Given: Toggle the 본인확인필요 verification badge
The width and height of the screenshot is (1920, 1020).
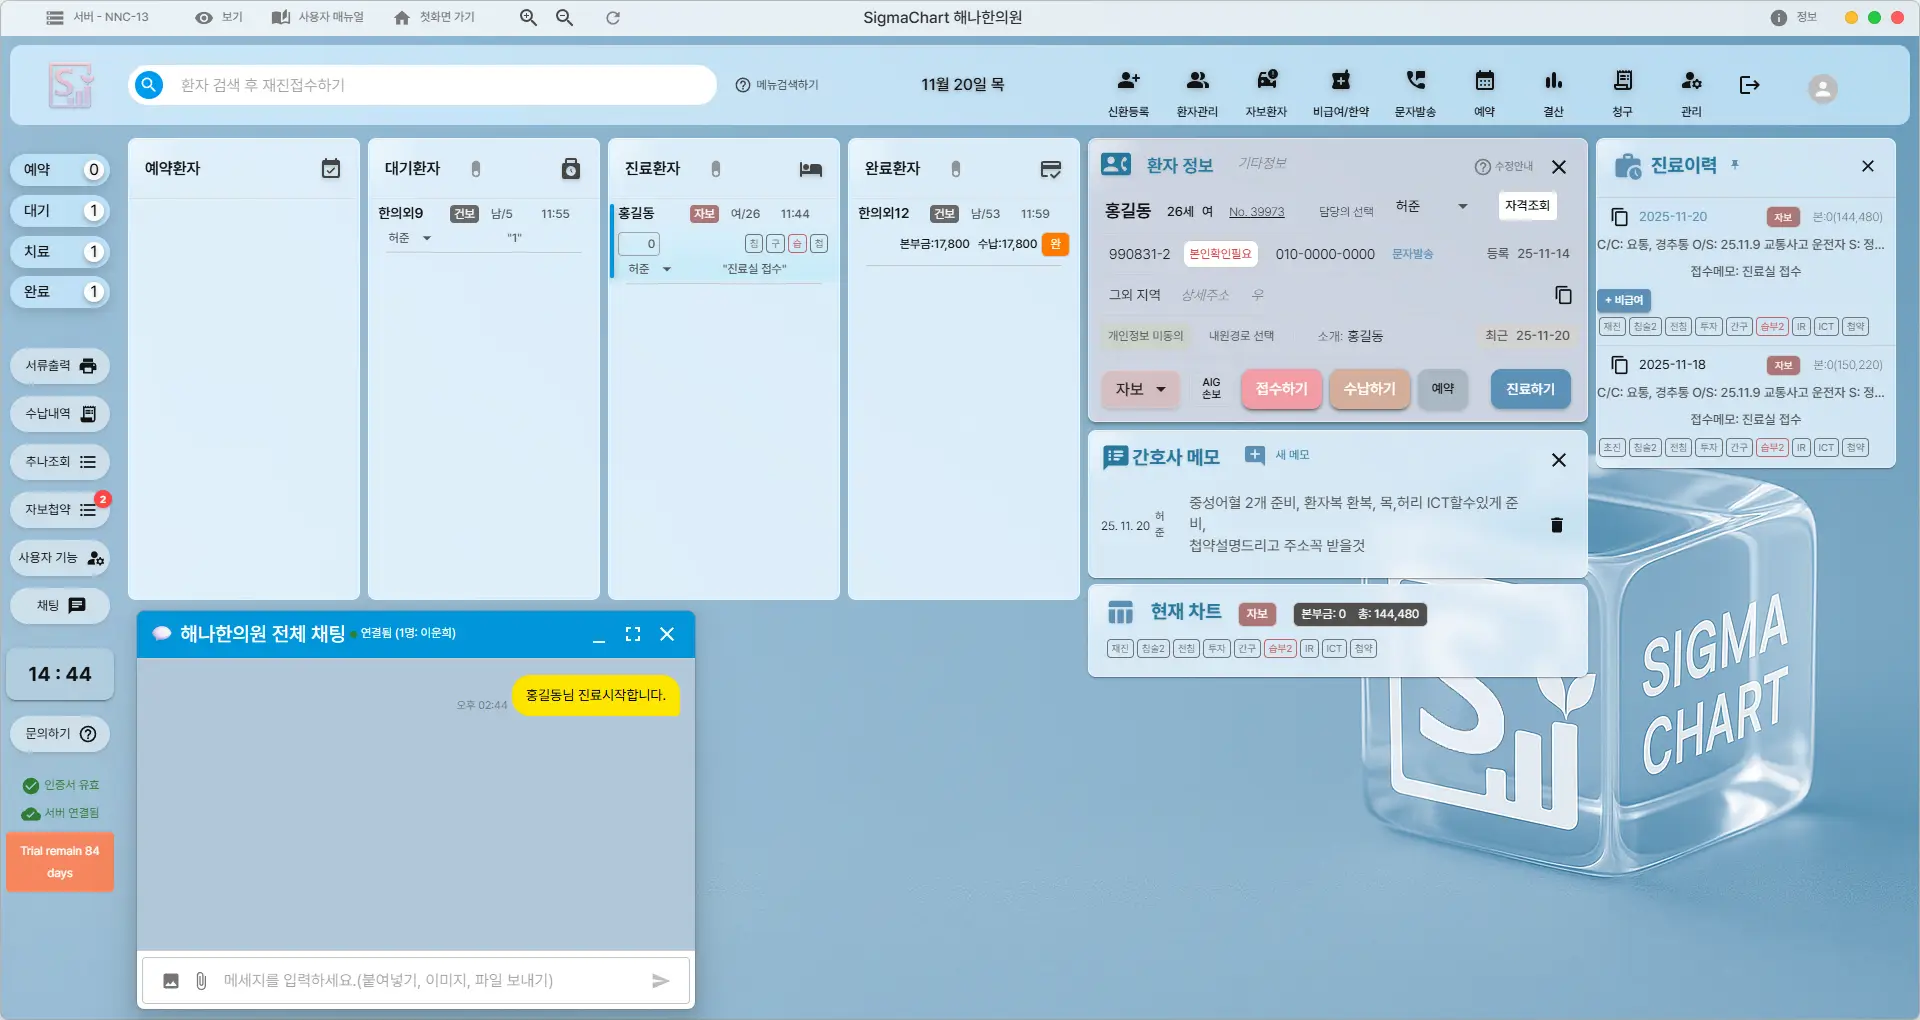Looking at the screenshot, I should [1220, 254].
